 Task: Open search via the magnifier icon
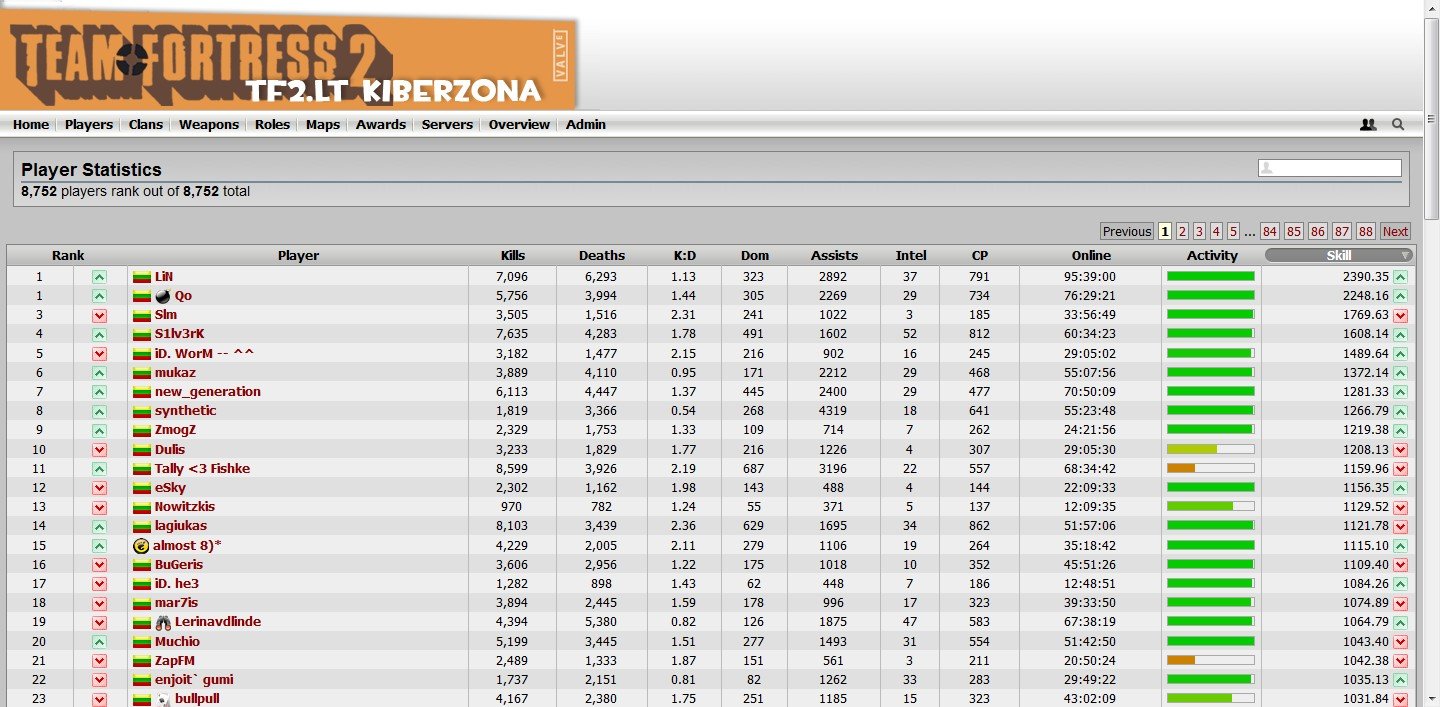1398,125
